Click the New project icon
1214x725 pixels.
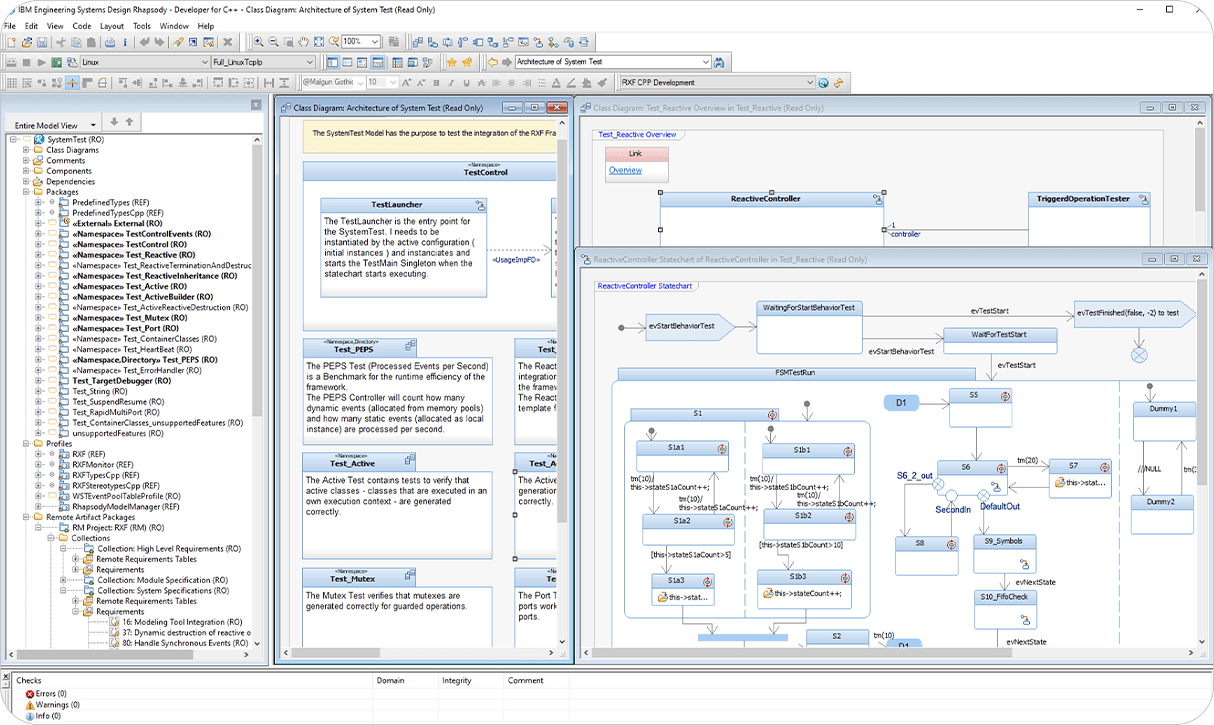click(11, 42)
